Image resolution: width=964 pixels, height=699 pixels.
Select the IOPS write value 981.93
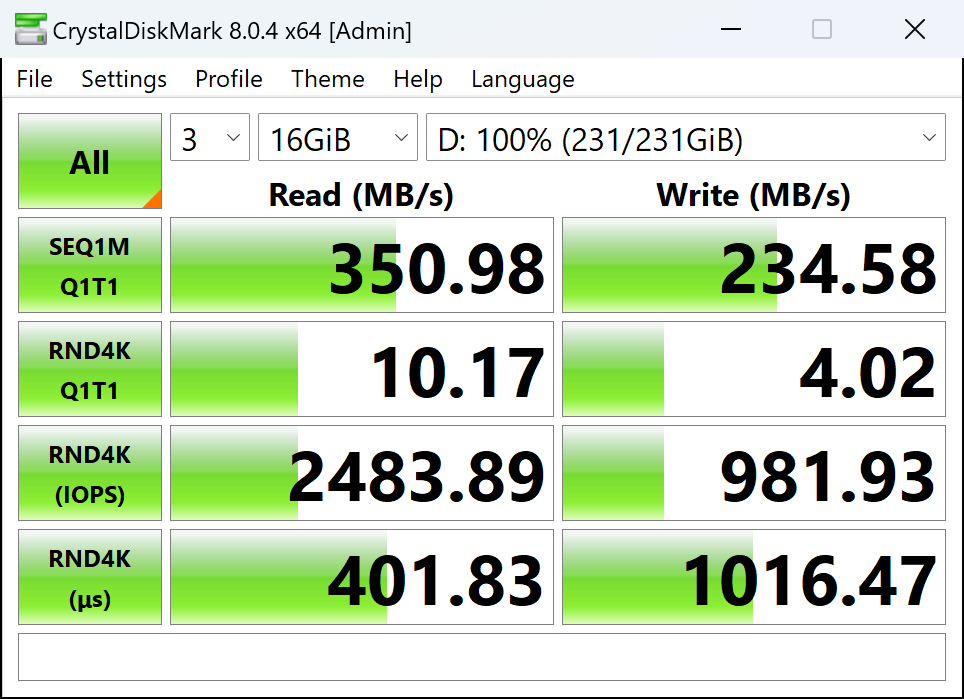tap(754, 473)
